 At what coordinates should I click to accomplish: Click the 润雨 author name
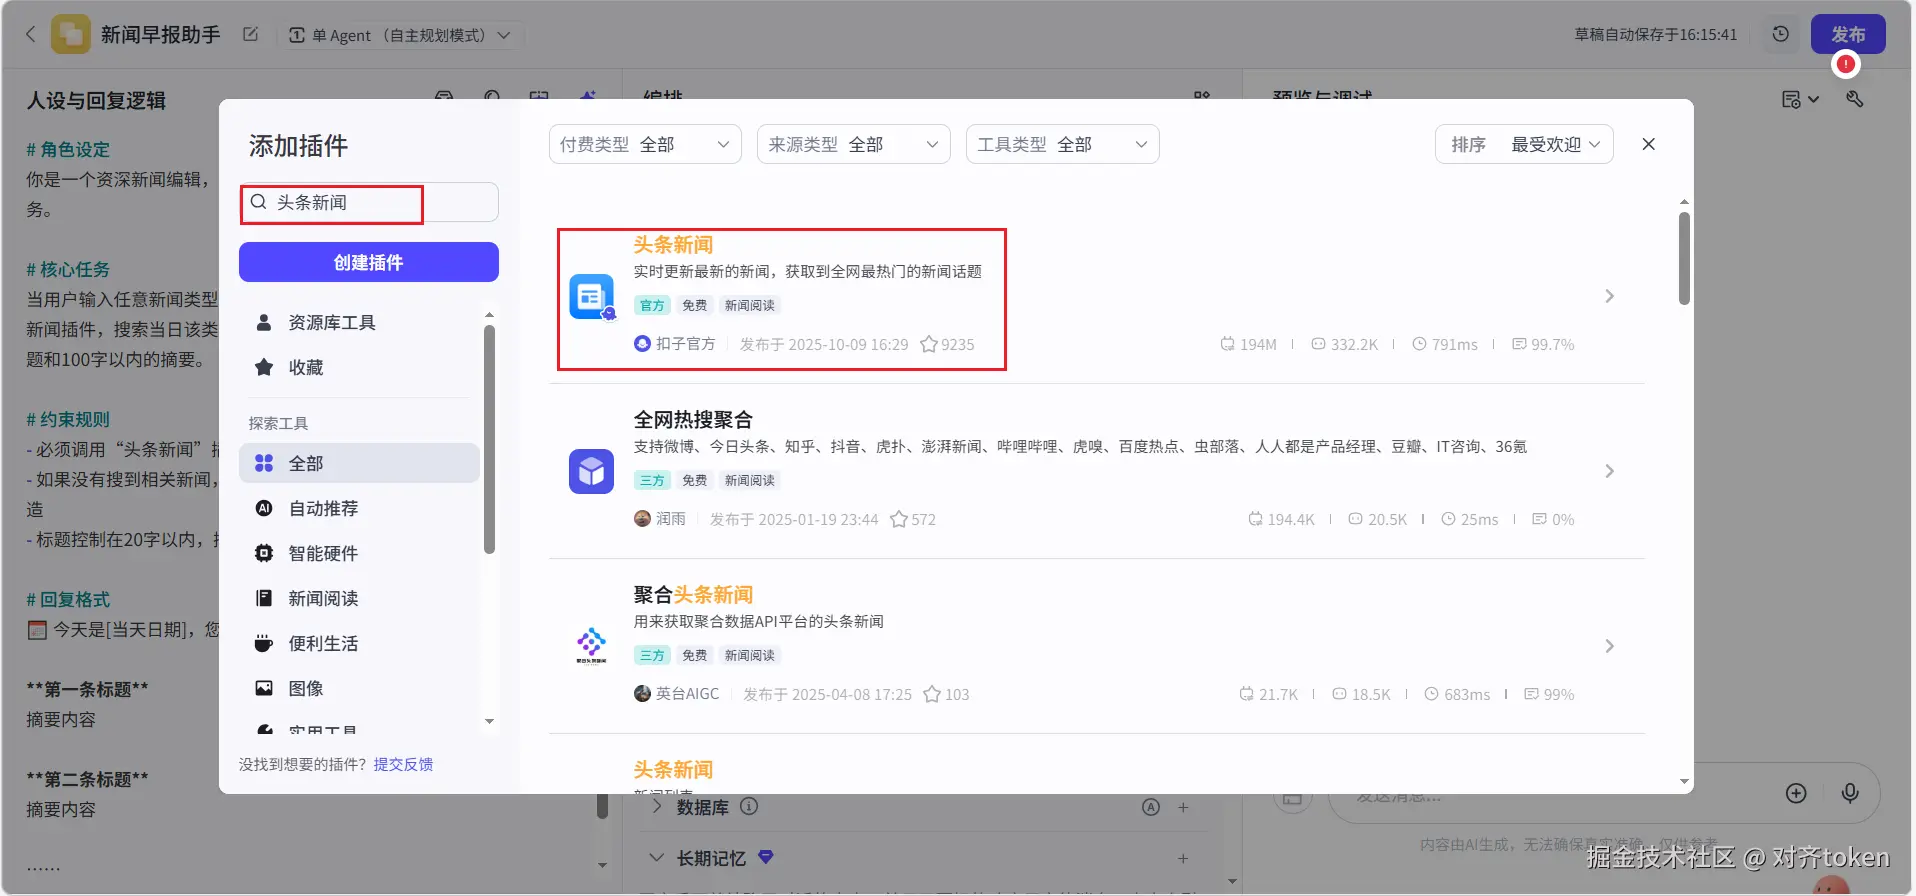pos(671,519)
